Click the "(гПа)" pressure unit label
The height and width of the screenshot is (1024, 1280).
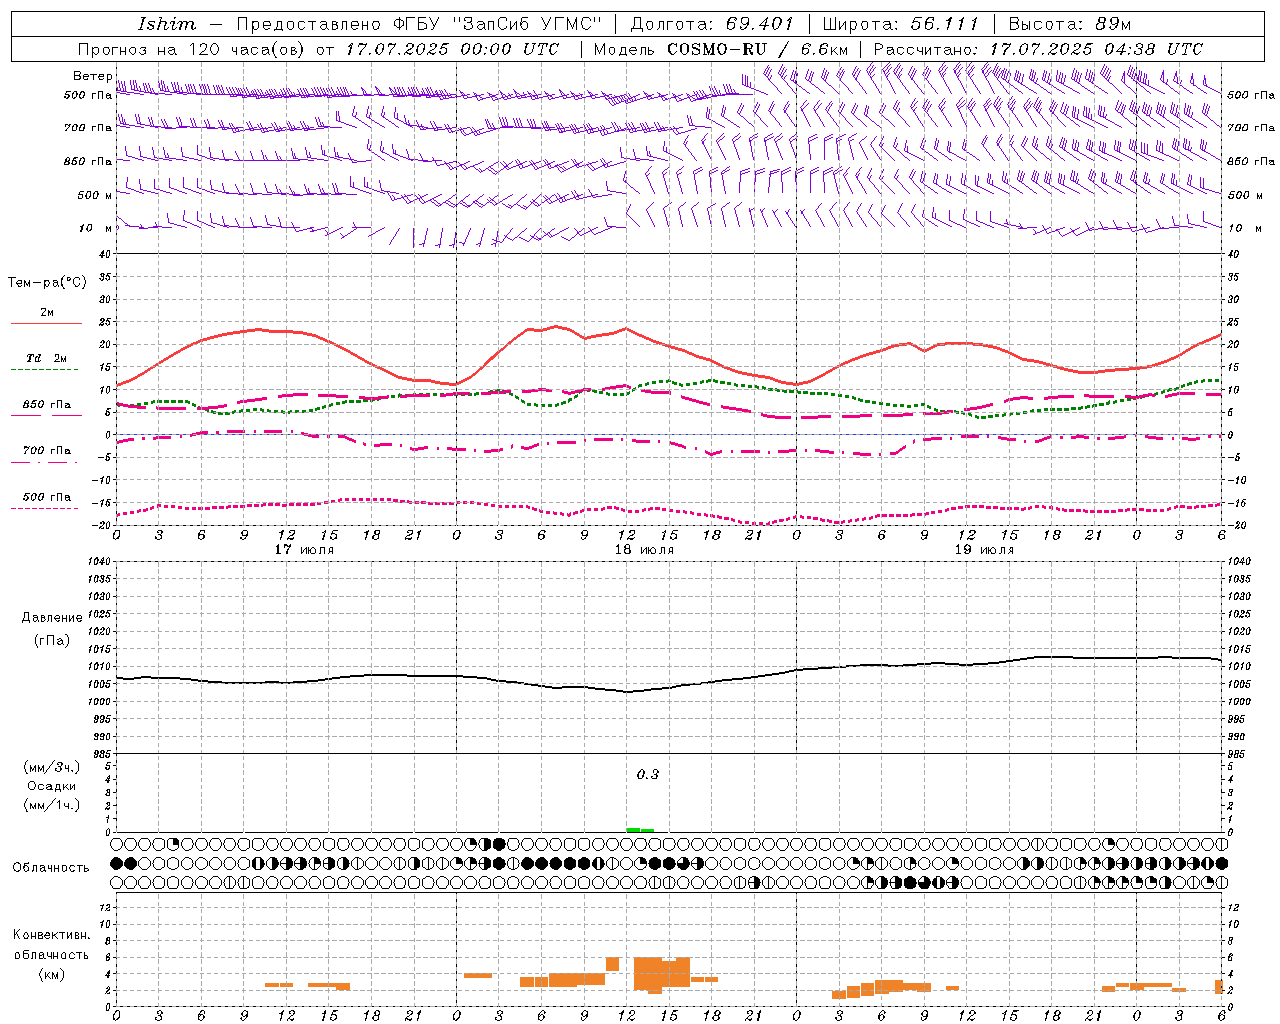(x=52, y=640)
